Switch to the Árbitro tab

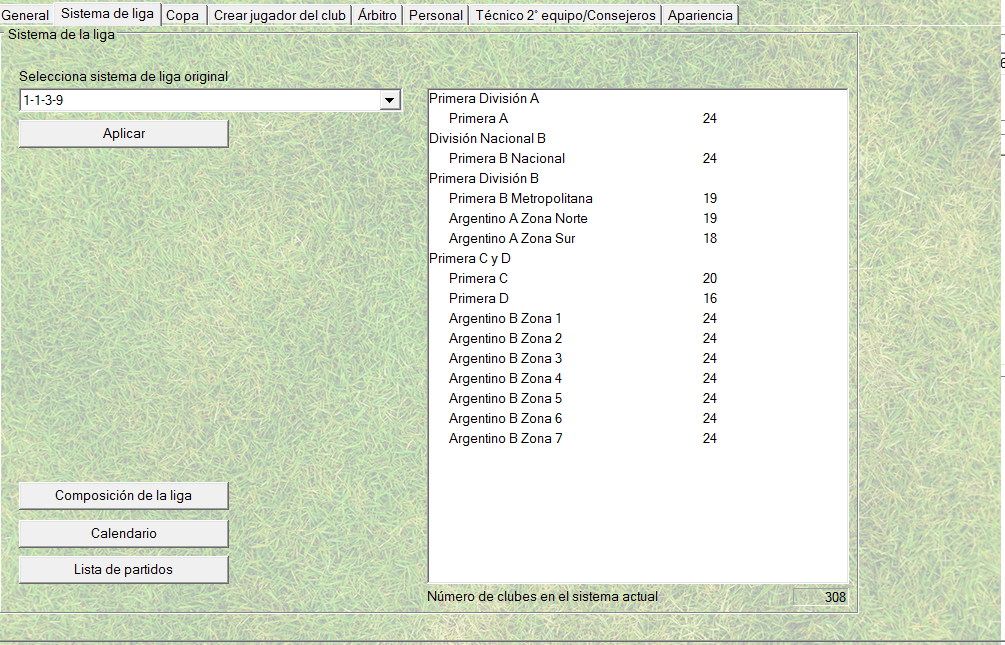(x=377, y=15)
